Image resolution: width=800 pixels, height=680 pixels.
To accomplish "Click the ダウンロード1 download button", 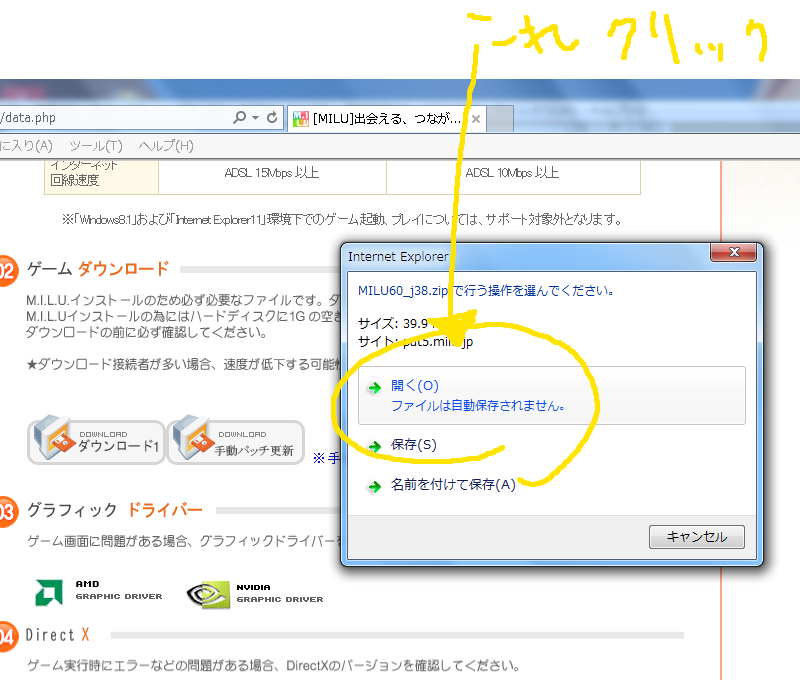I will [x=96, y=442].
